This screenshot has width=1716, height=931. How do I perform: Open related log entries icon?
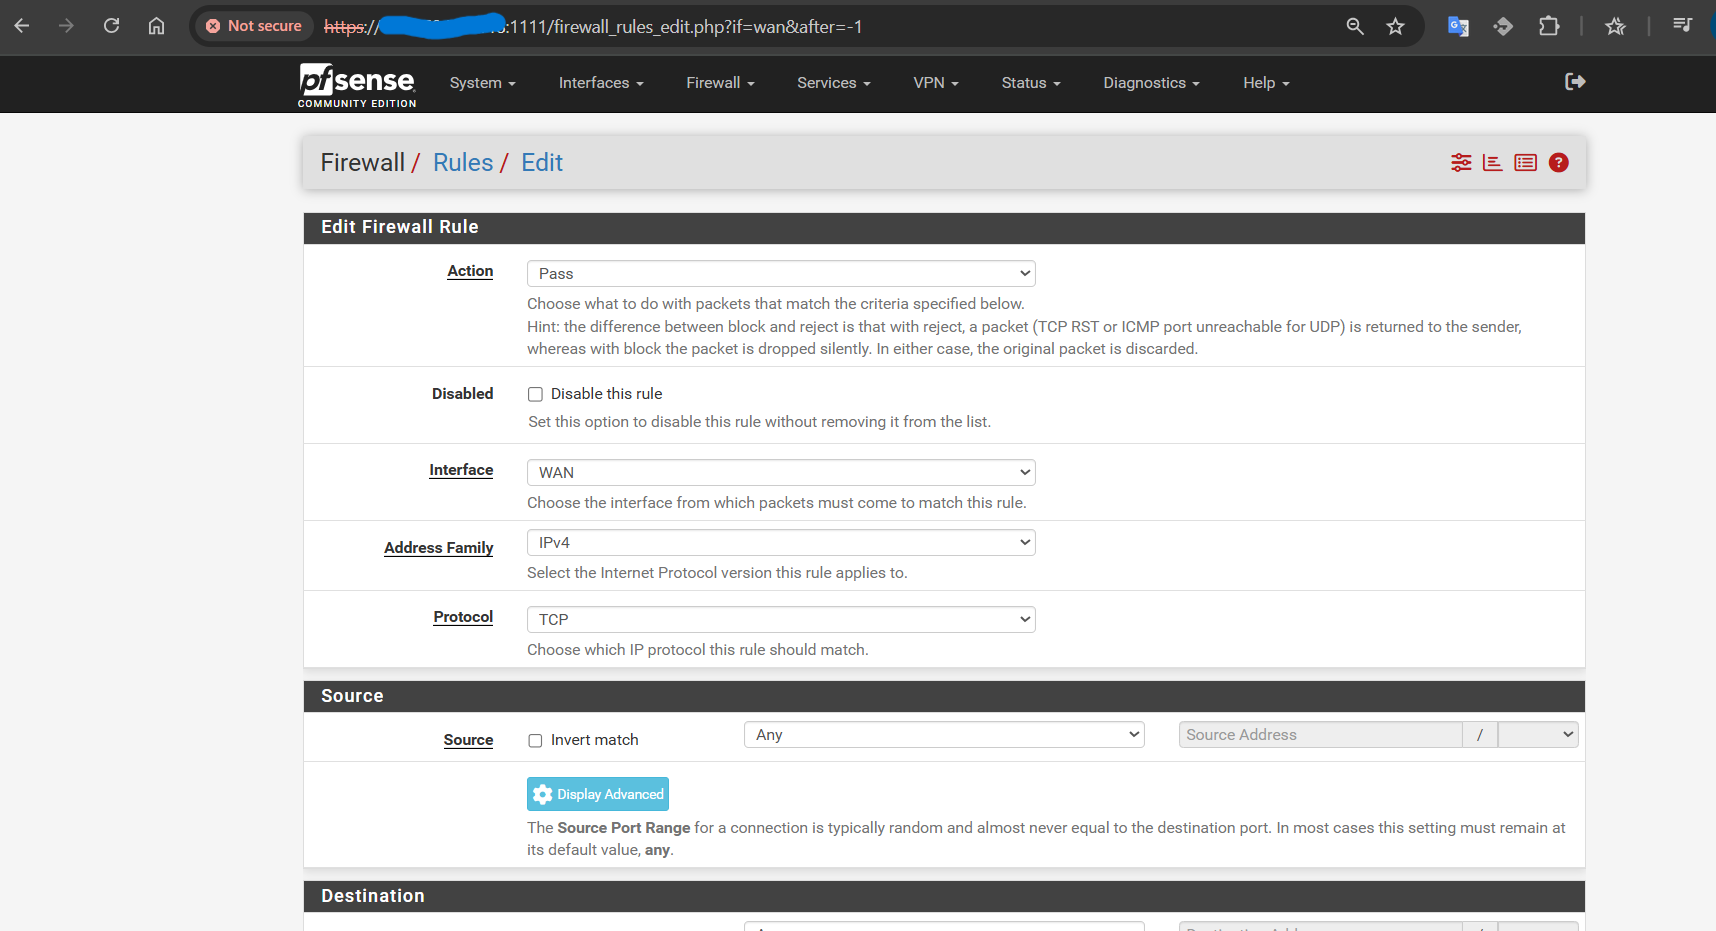pyautogui.click(x=1525, y=163)
